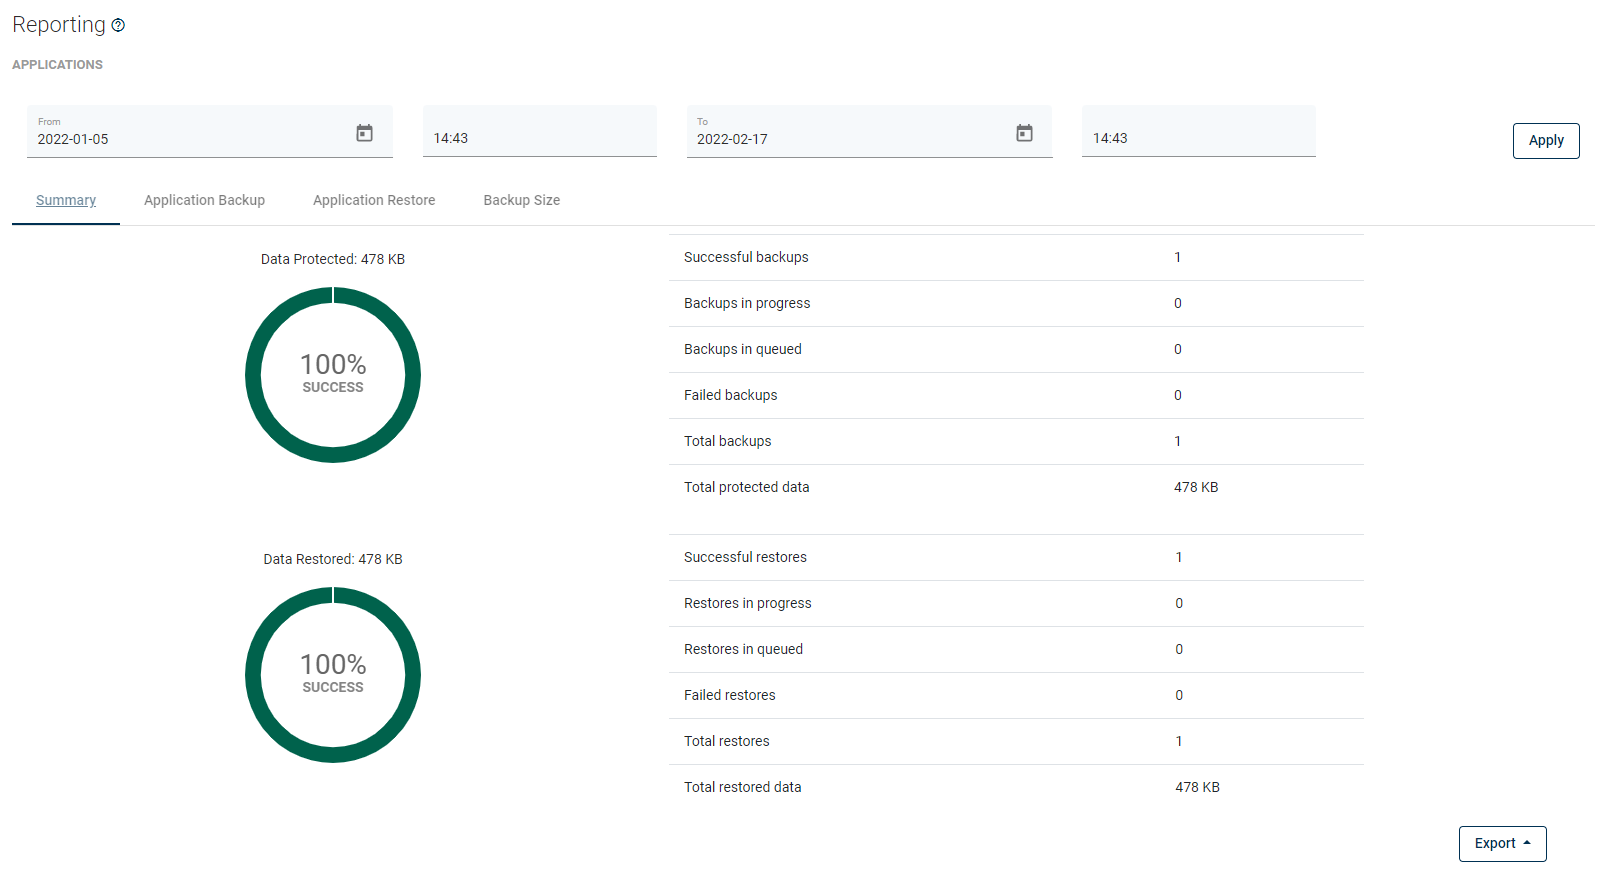Click the From date input field
The image size is (1608, 870).
pos(190,139)
